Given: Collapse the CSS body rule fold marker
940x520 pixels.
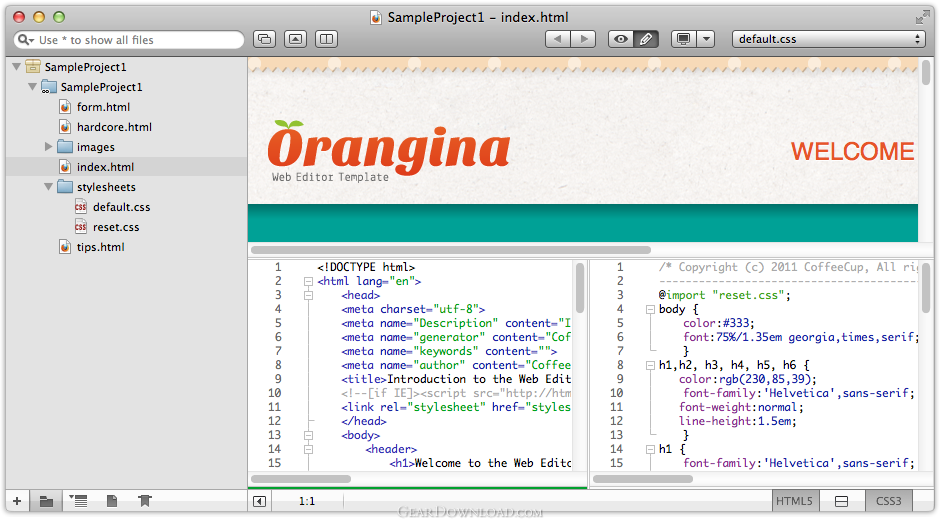Looking at the screenshot, I should (x=650, y=309).
